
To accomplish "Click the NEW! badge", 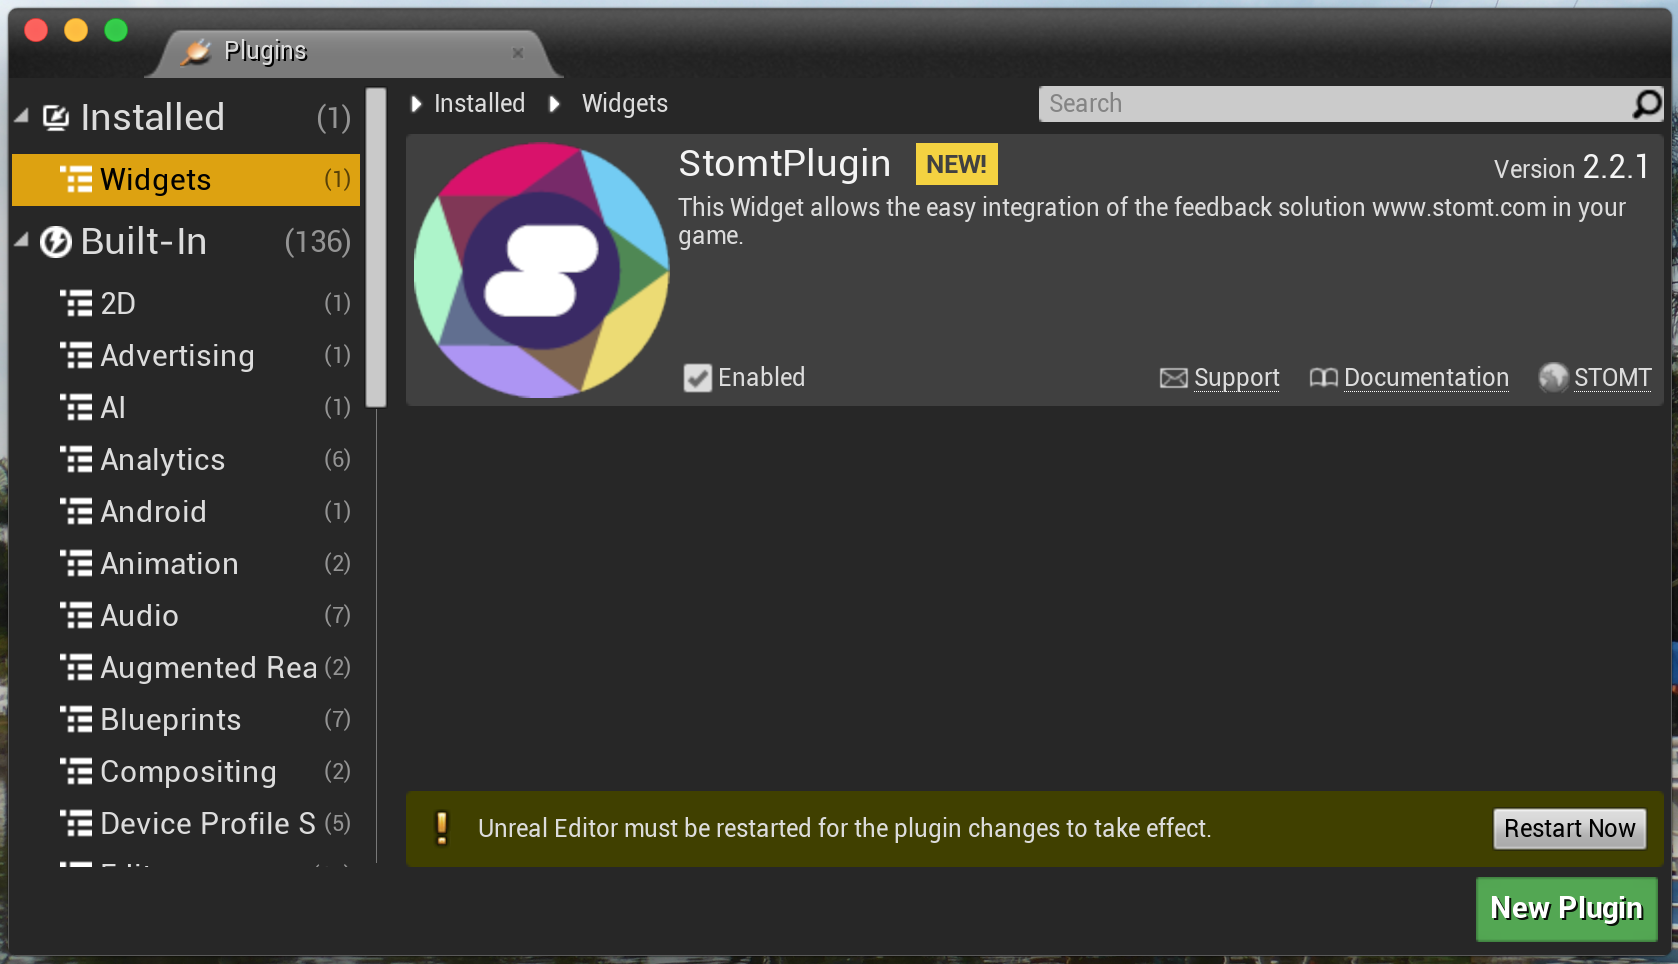I will (957, 165).
